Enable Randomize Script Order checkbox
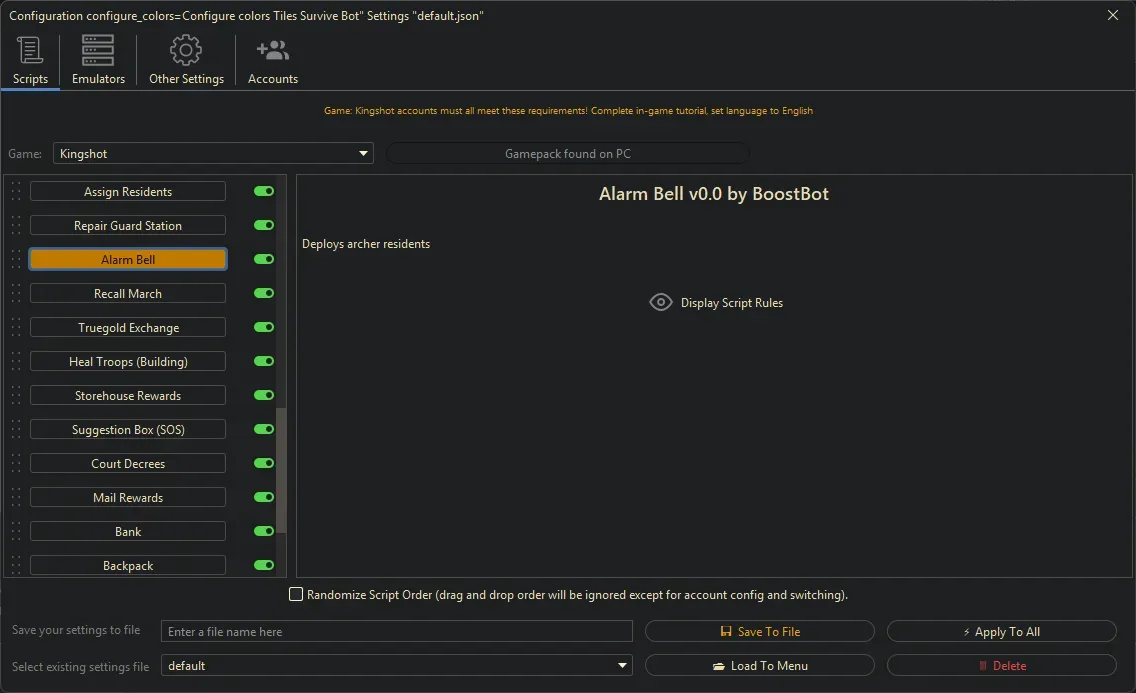The width and height of the screenshot is (1136, 693). [296, 594]
